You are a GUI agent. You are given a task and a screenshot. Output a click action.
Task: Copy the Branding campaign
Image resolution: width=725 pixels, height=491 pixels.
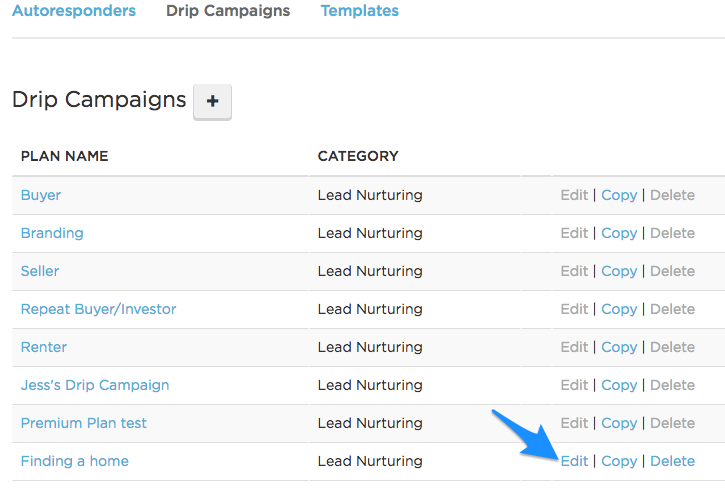coord(619,233)
